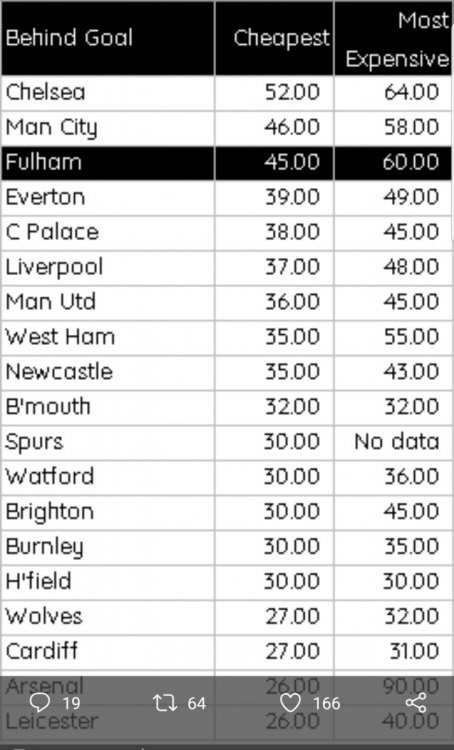Image resolution: width=454 pixels, height=750 pixels.
Task: Click the Chelsea team cell
Action: [108, 92]
